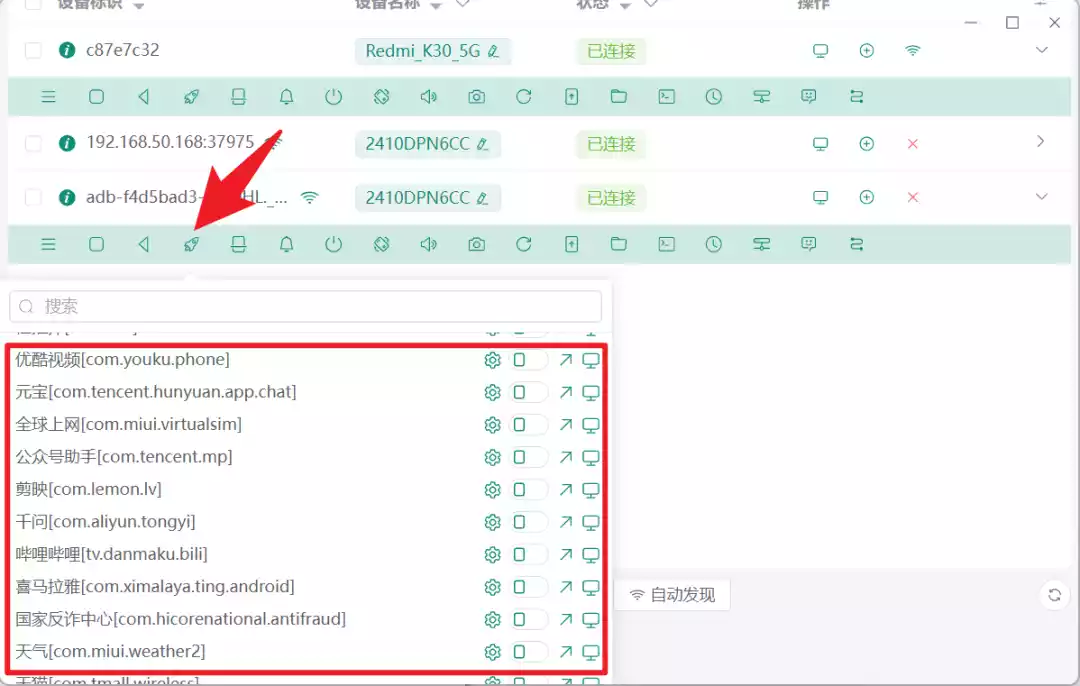Image resolution: width=1080 pixels, height=686 pixels.
Task: Edit device name Redmi_K30_5G pencil
Action: [493, 51]
